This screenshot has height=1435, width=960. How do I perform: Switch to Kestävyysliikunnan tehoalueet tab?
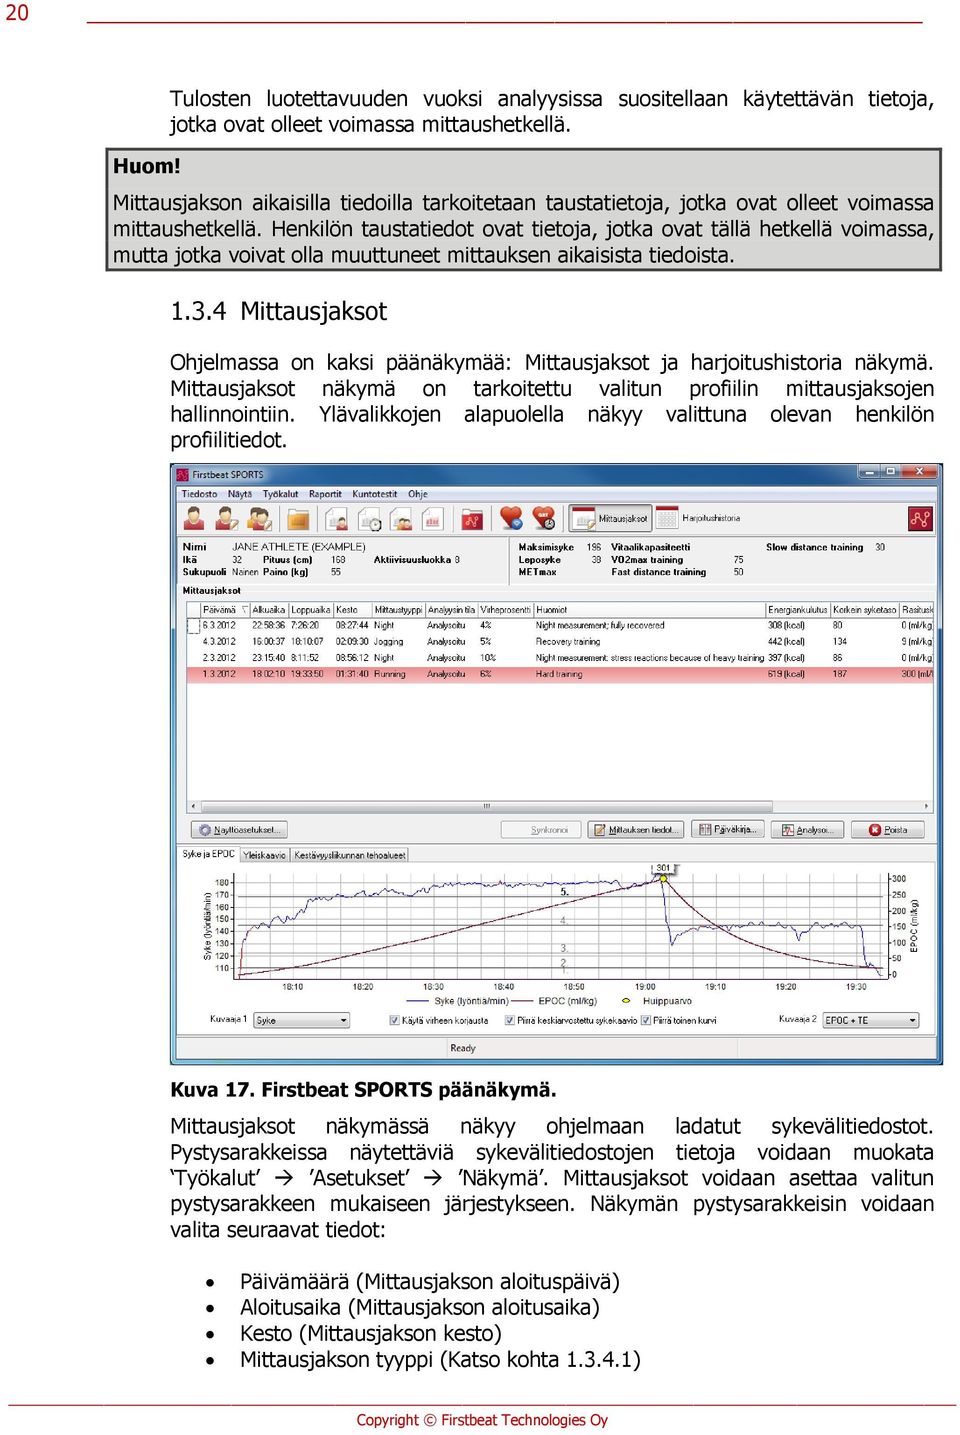pyautogui.click(x=350, y=855)
